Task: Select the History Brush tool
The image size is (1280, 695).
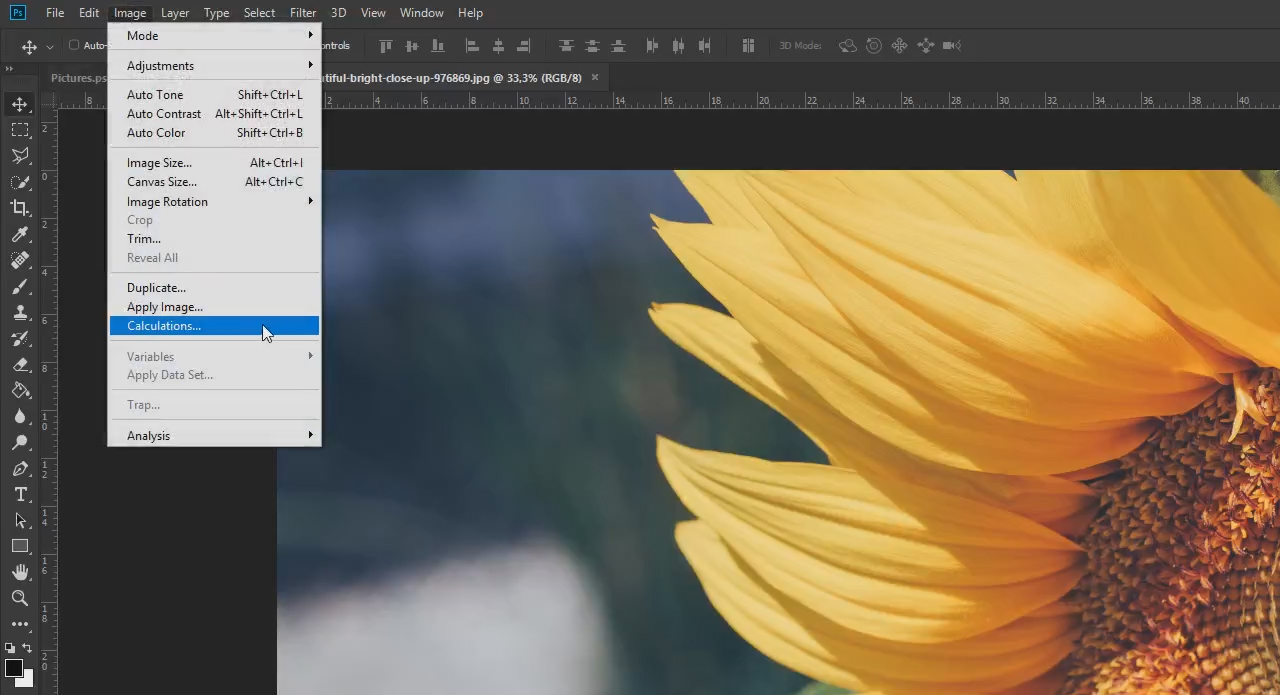Action: (20, 338)
